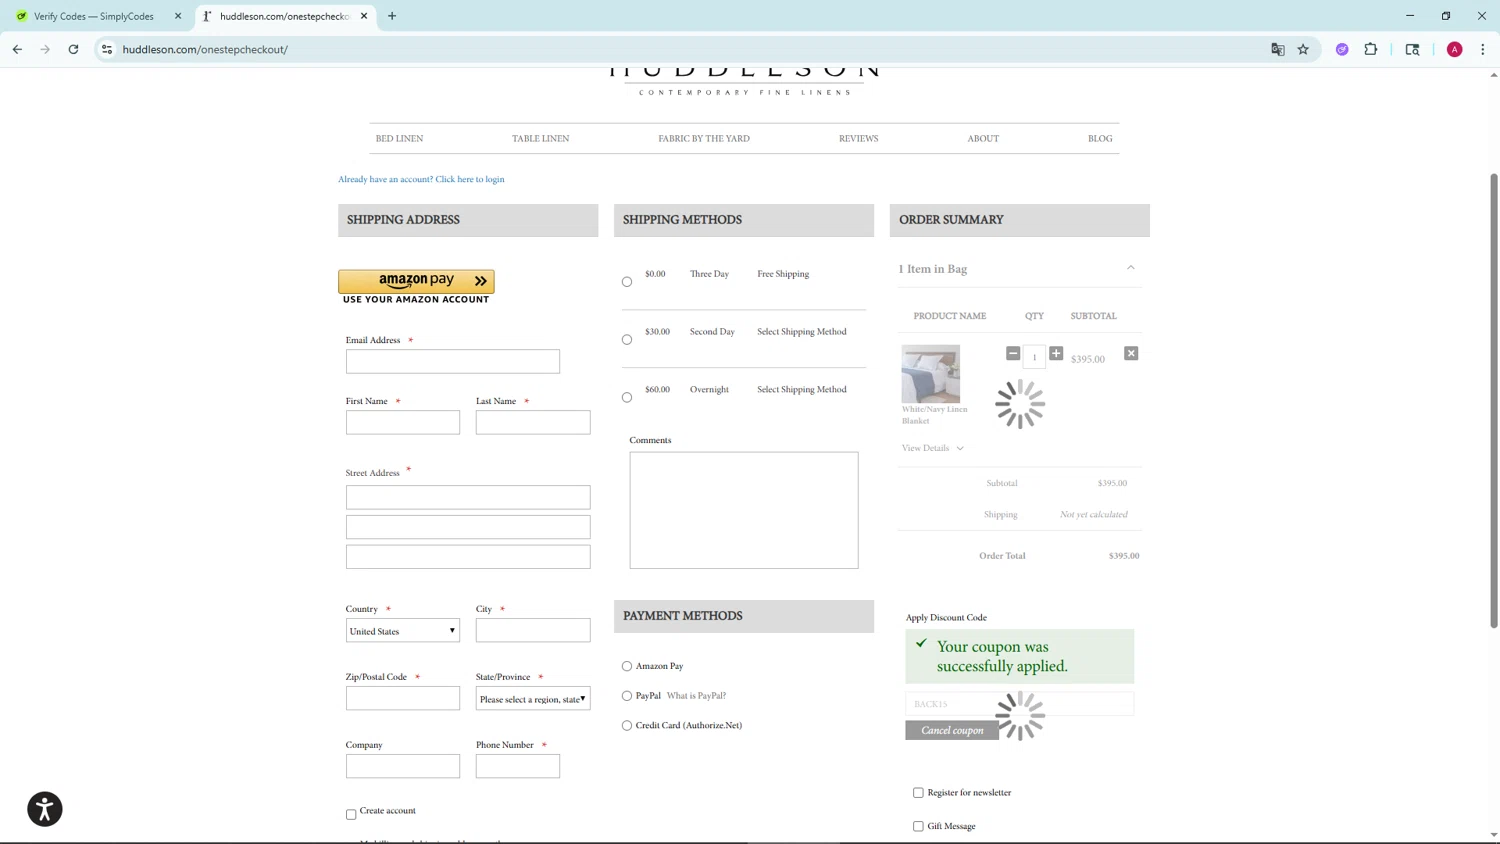Click the Cancel coupon button
The width and height of the screenshot is (1500, 844).
(952, 730)
